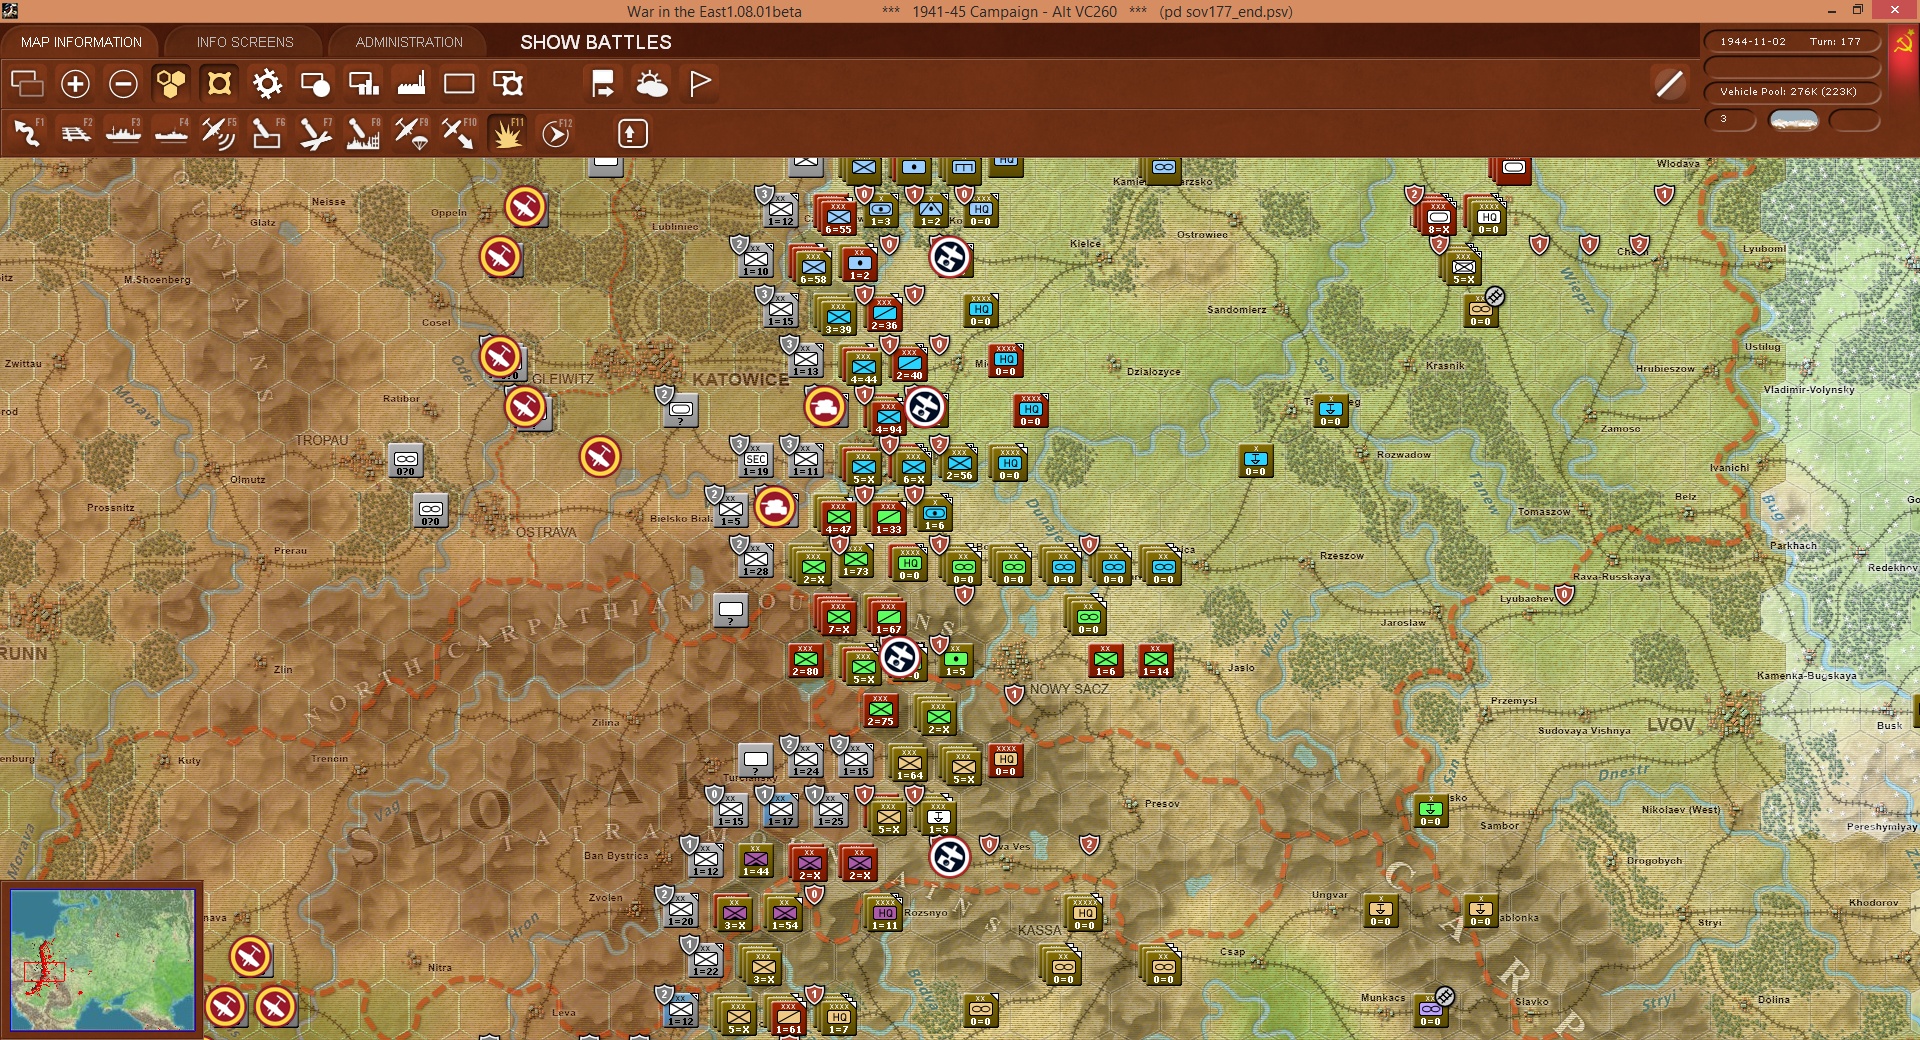Click the Rzeszow town label
The width and height of the screenshot is (1920, 1040).
pyautogui.click(x=1341, y=556)
